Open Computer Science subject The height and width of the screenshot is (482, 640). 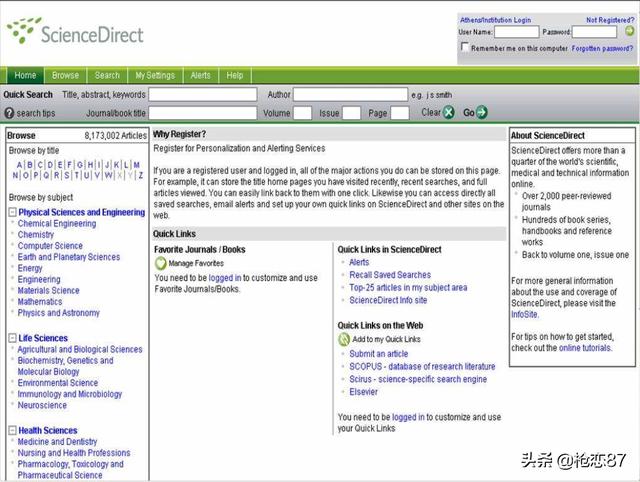coord(50,246)
